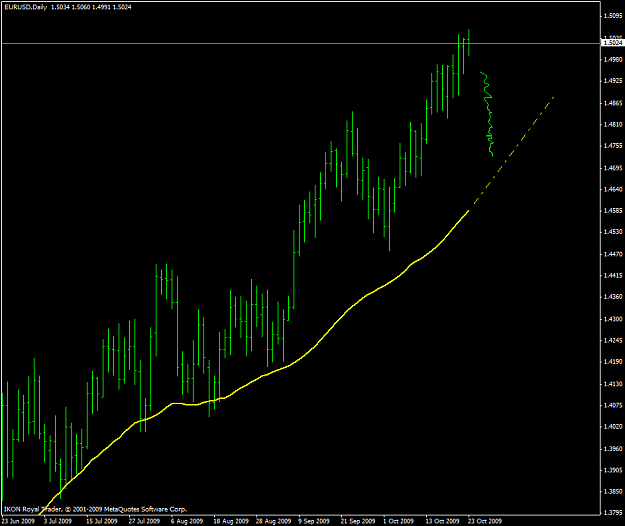Viewport: 625px width, 526px height.
Task: Click the 1.4245 price axis label
Action: click(613, 341)
